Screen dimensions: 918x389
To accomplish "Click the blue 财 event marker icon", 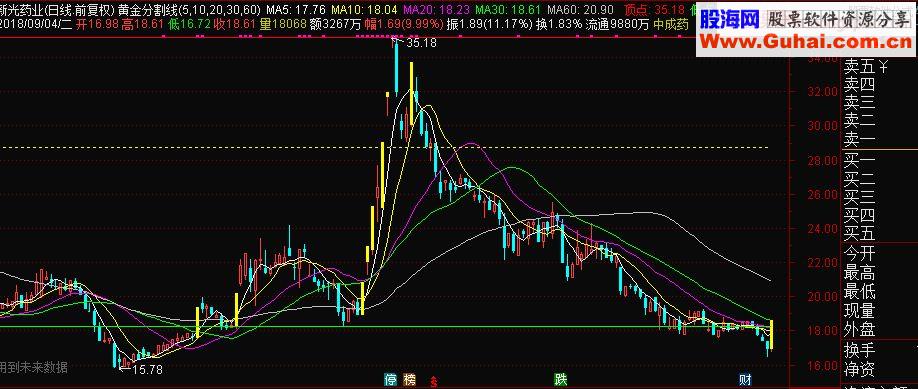I will click(x=745, y=380).
